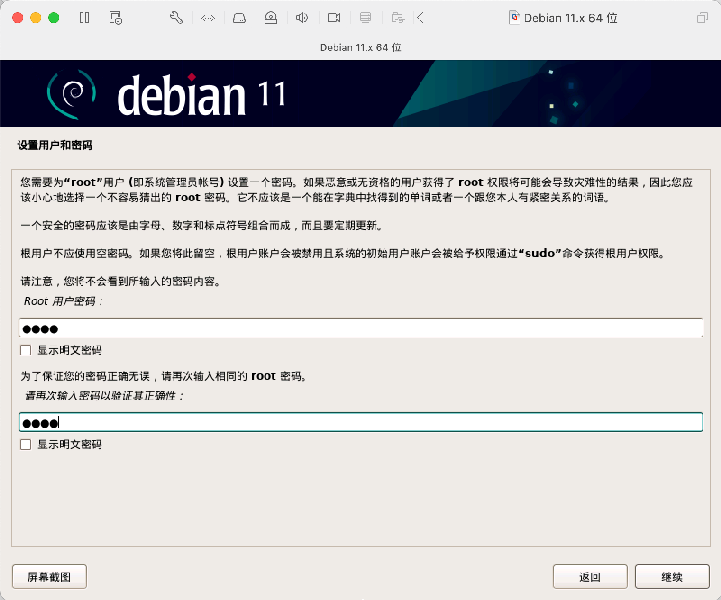Minimize the window with the yellow button
This screenshot has width=721, height=600.
[35, 18]
